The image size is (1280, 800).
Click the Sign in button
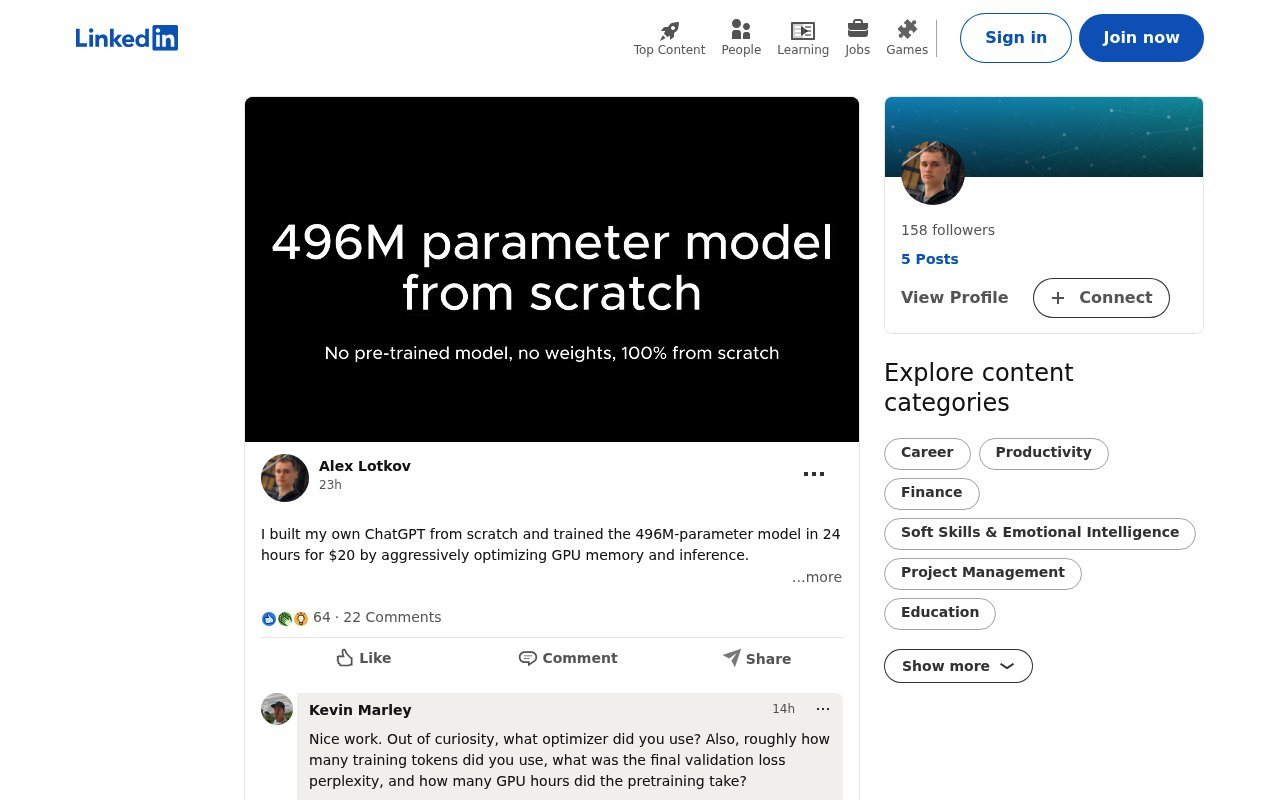[1016, 38]
